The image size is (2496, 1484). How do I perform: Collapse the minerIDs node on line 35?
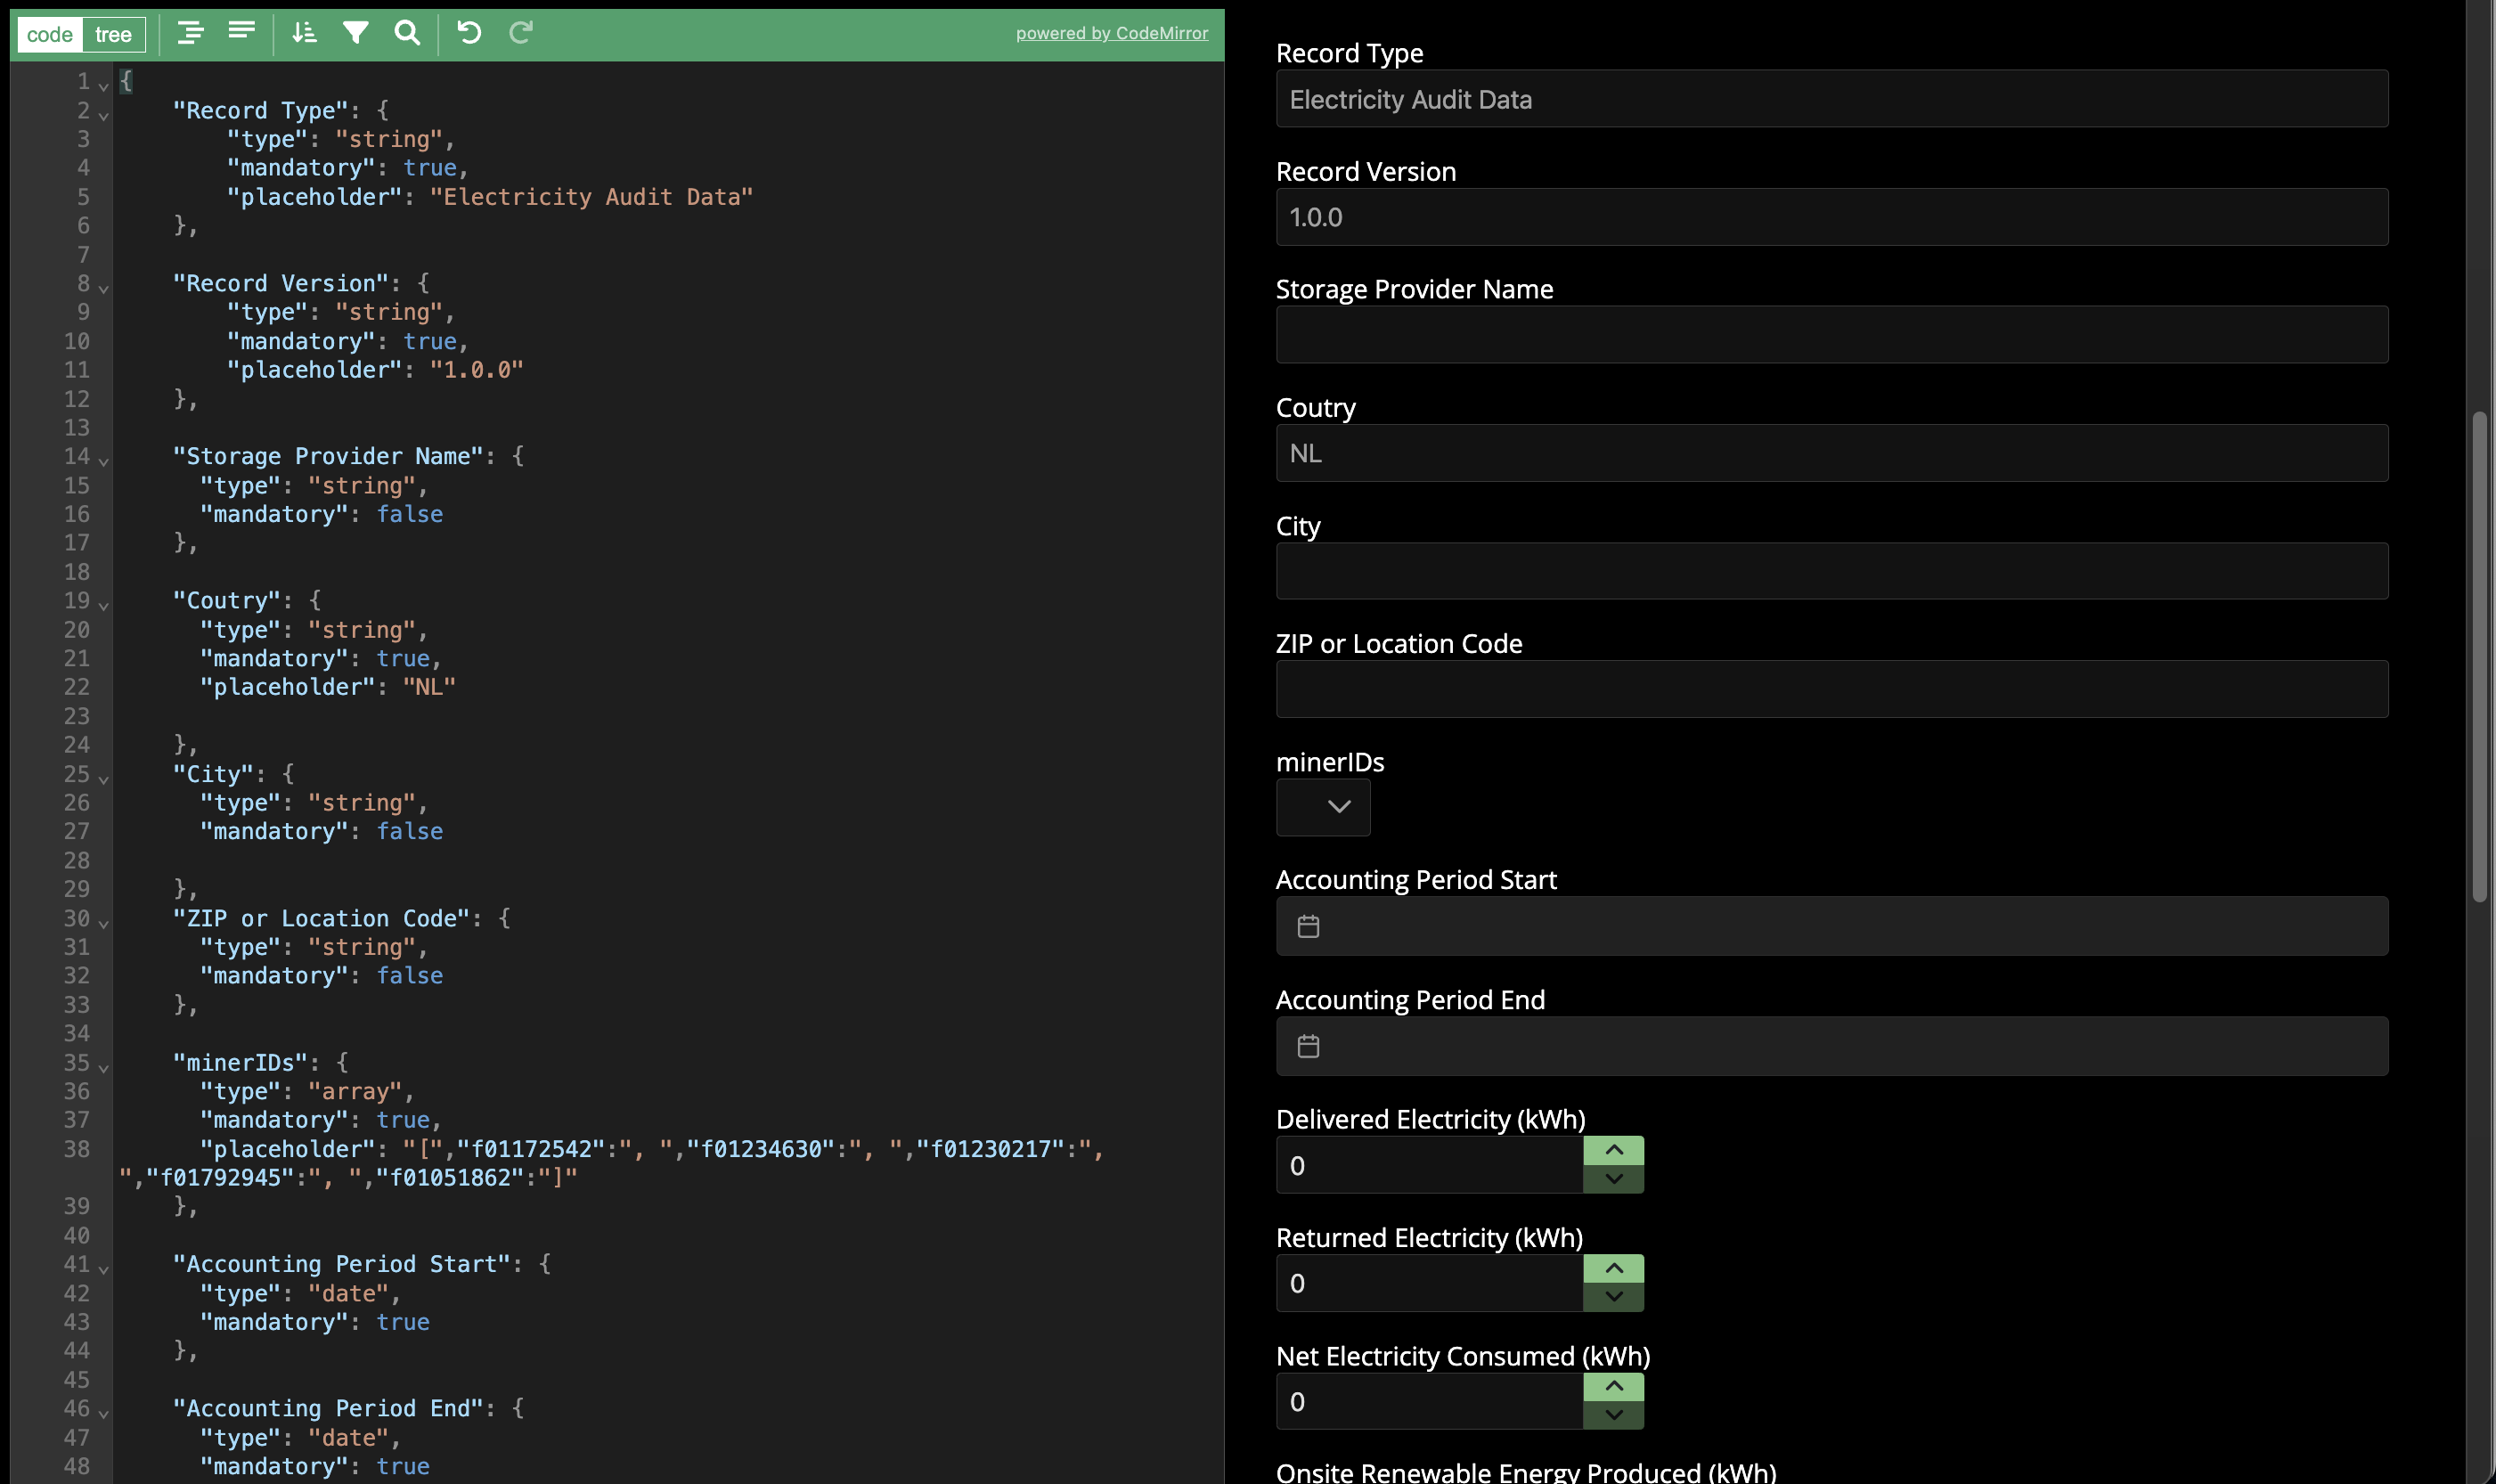coord(104,1067)
